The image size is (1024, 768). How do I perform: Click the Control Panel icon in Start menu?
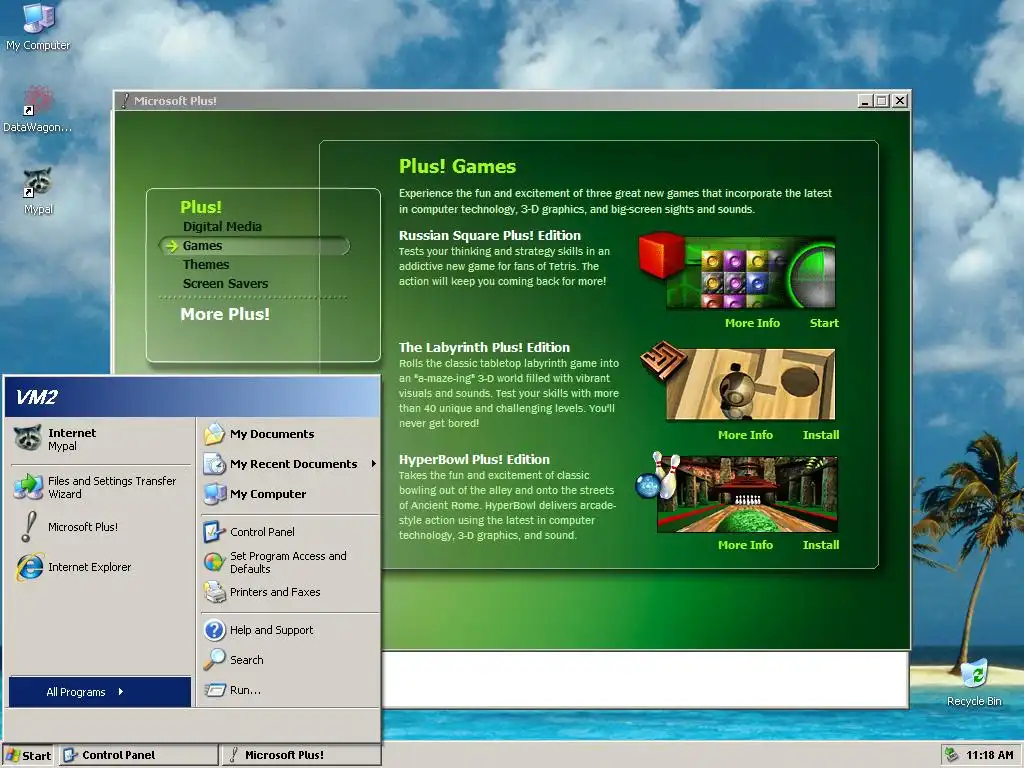point(214,532)
